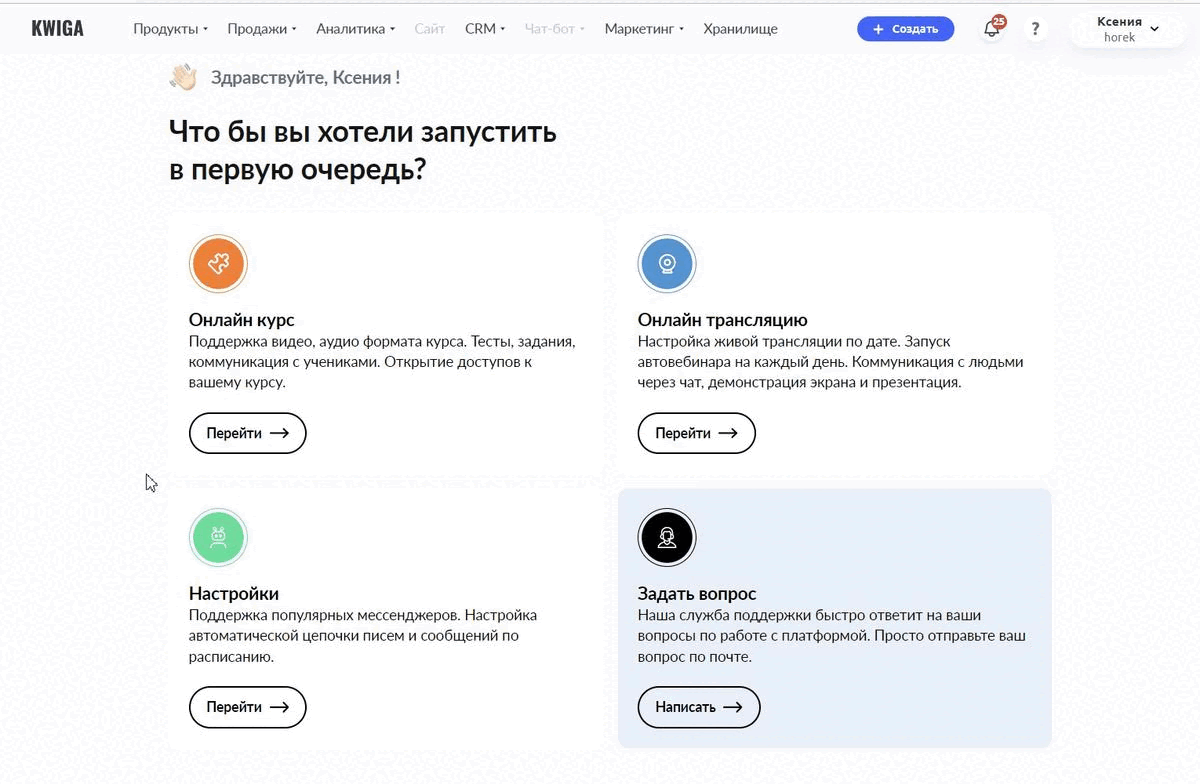This screenshot has width=1200, height=784.
Task: Click the blue webcam broadcast icon
Action: pyautogui.click(x=667, y=264)
